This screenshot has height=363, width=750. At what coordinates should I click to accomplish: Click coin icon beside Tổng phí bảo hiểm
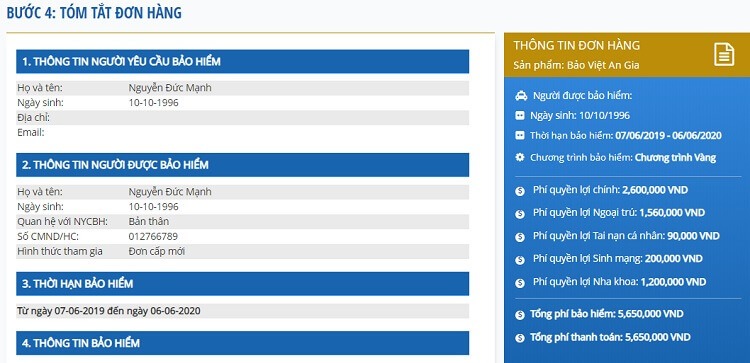pyautogui.click(x=520, y=315)
